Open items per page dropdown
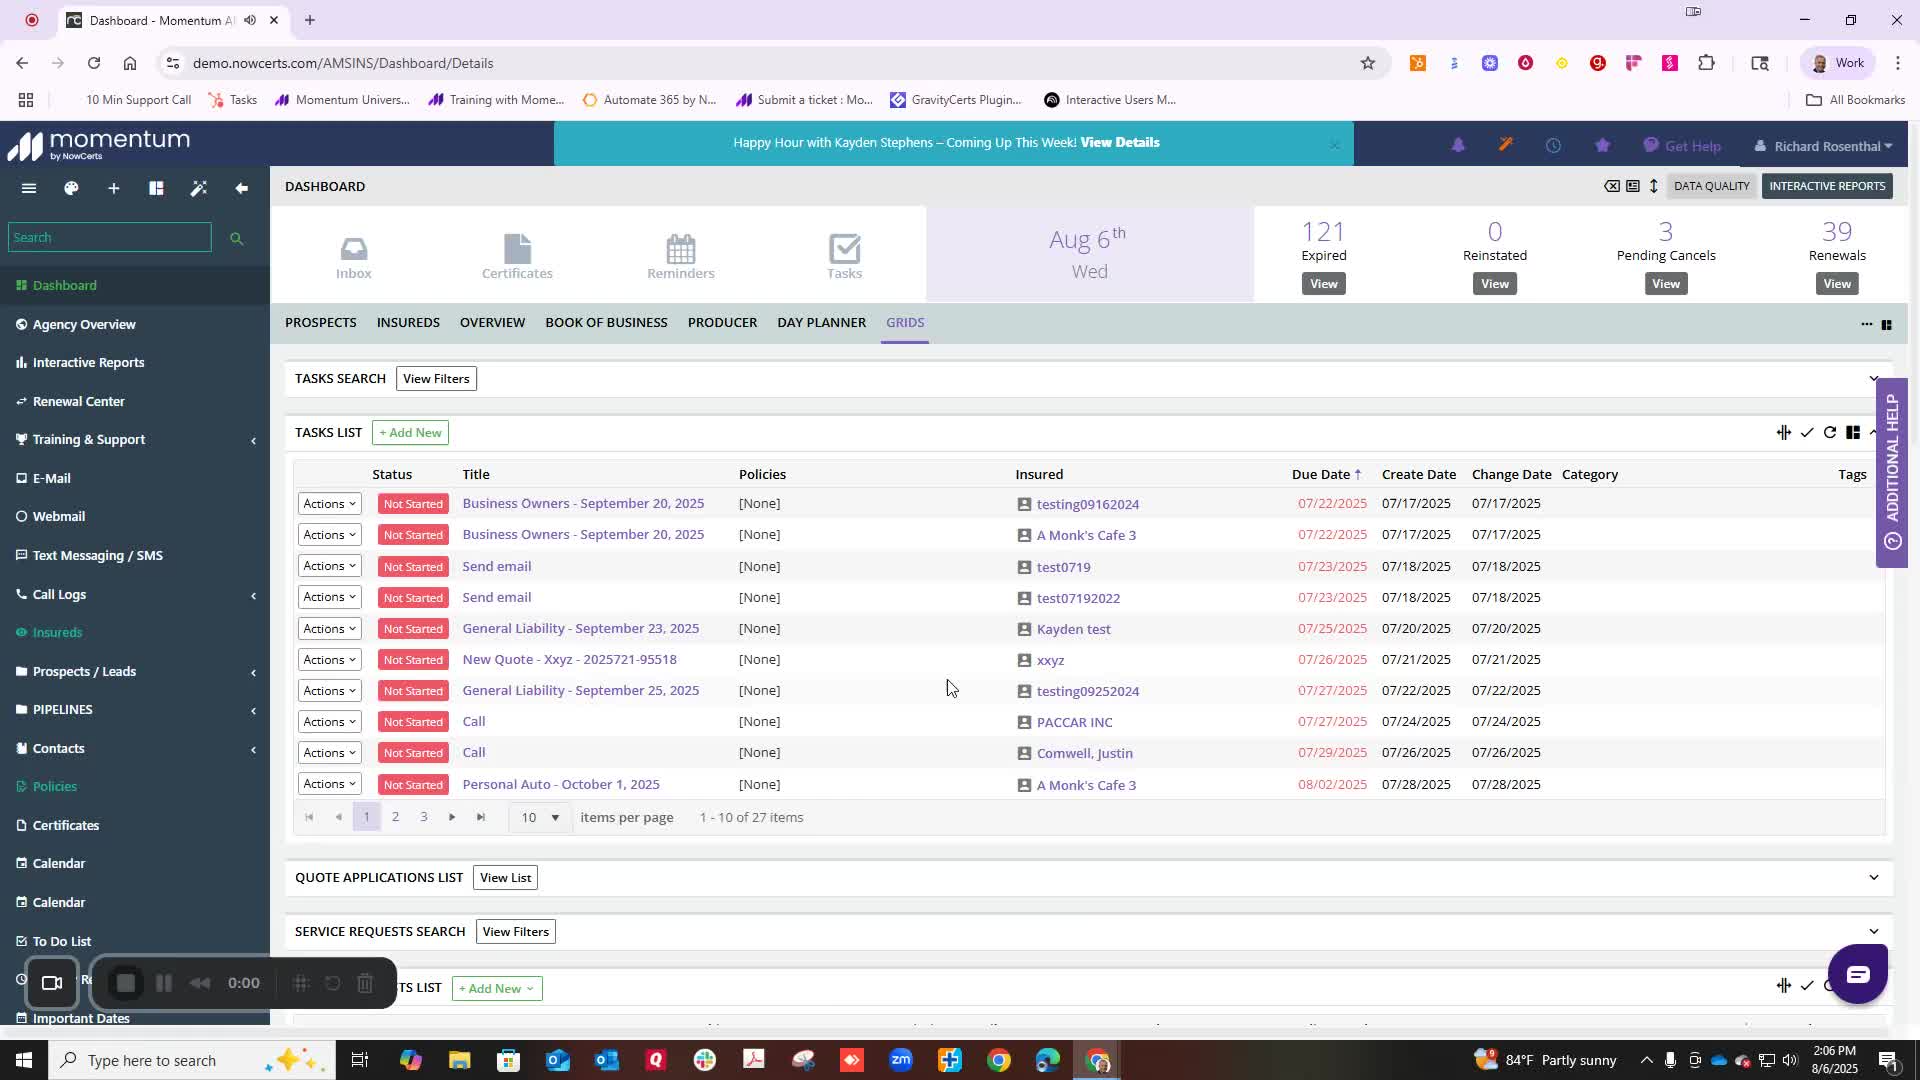Screen dimensions: 1920x1080 tap(540, 817)
